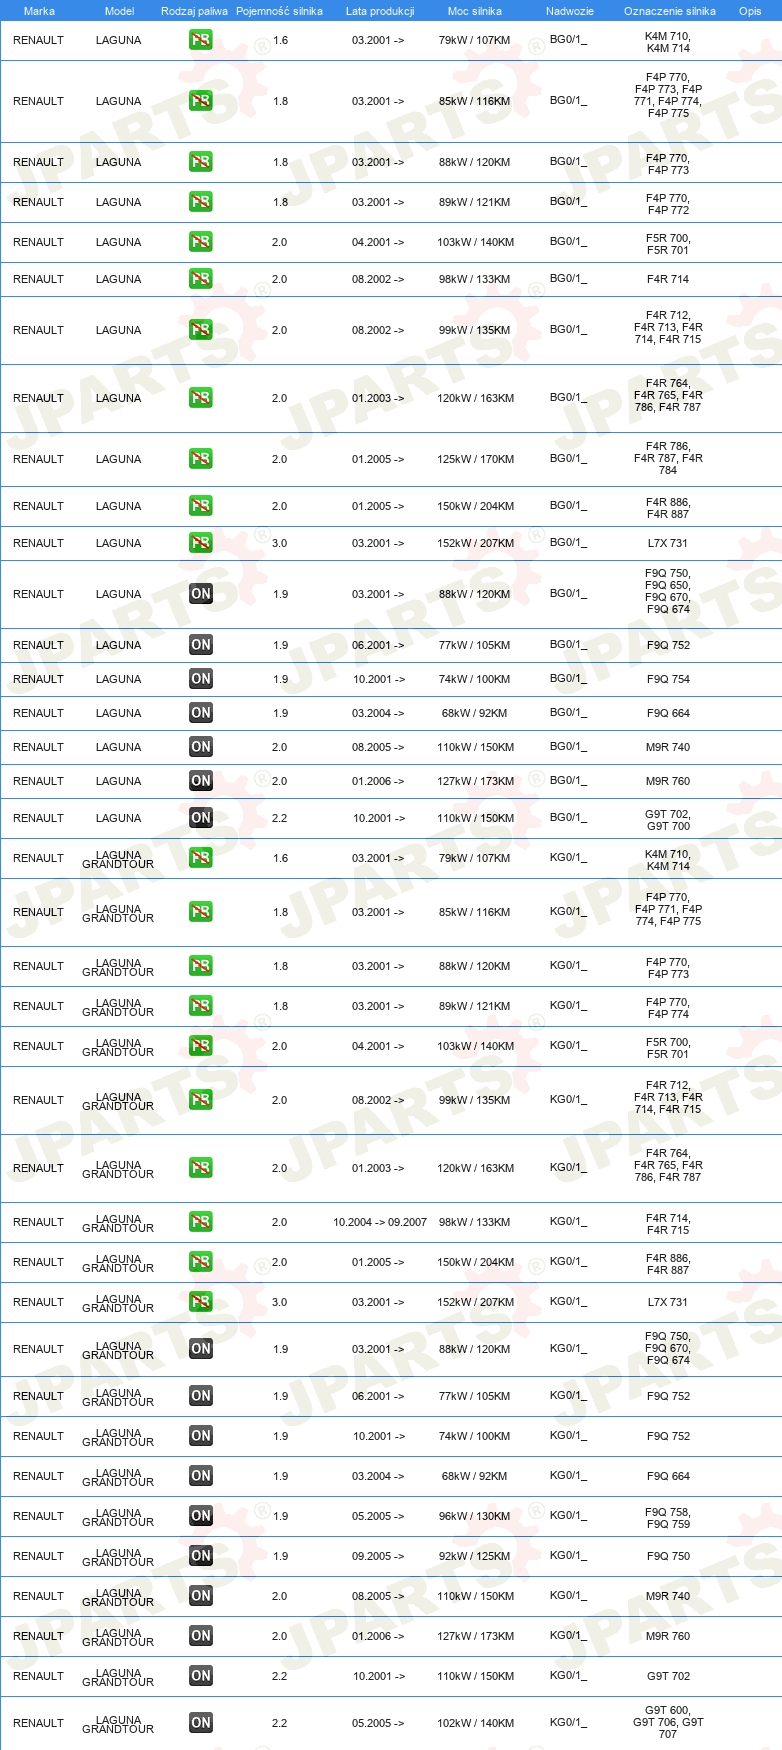The image size is (782, 1750).
Task: Click petrol icon in BG0/1_ 150kW / 204KM row
Action: (x=201, y=506)
